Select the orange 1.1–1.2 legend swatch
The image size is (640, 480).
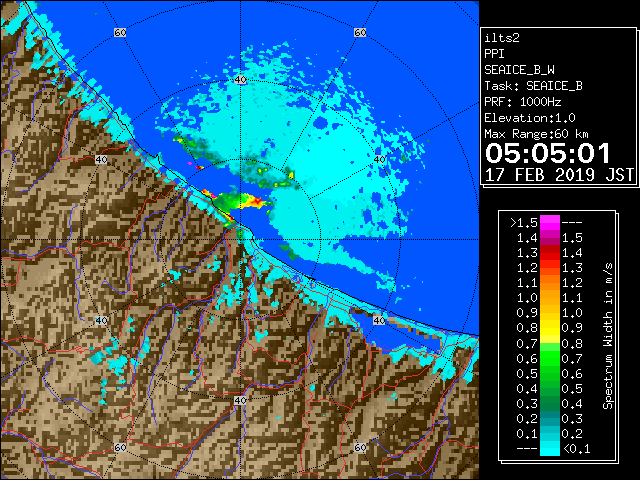tap(549, 283)
